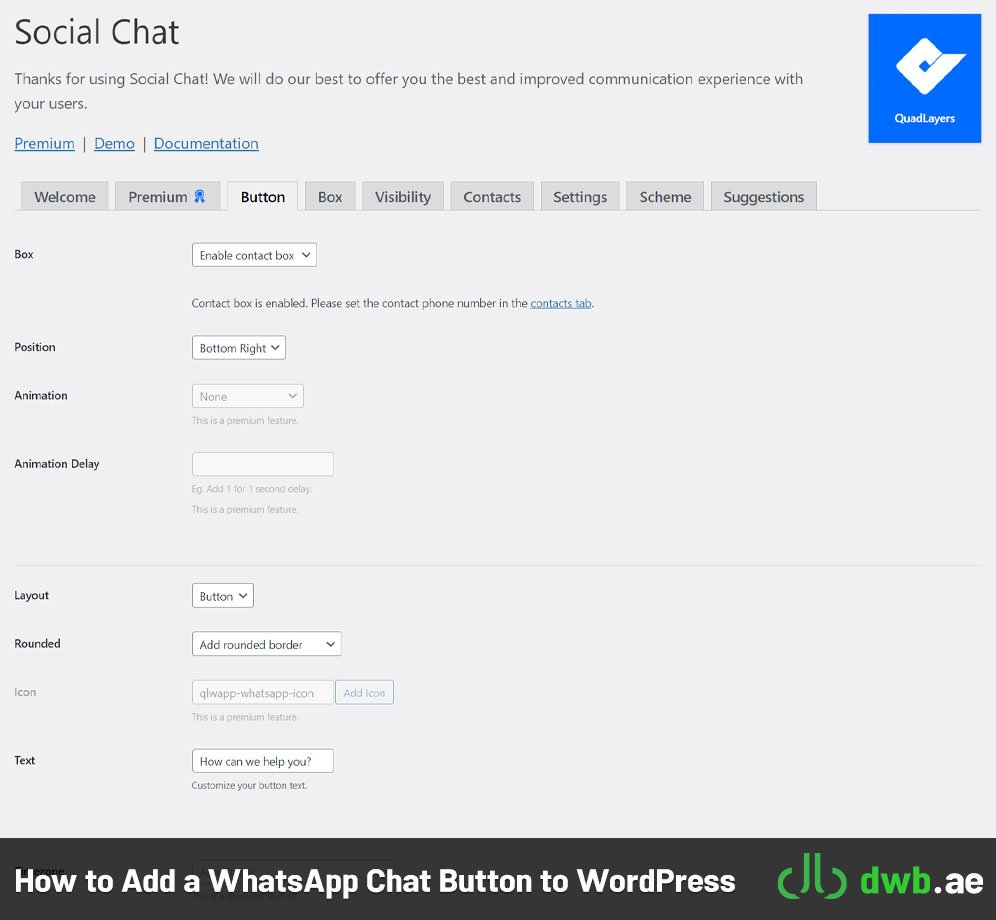Follow the contacts tab link
The image size is (996, 920).
point(561,304)
